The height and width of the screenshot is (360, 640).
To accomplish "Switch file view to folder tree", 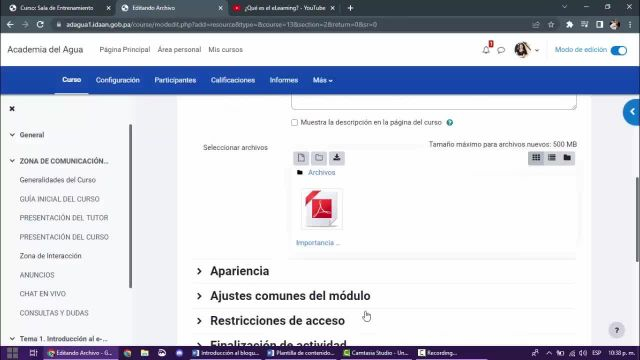I will 567,158.
